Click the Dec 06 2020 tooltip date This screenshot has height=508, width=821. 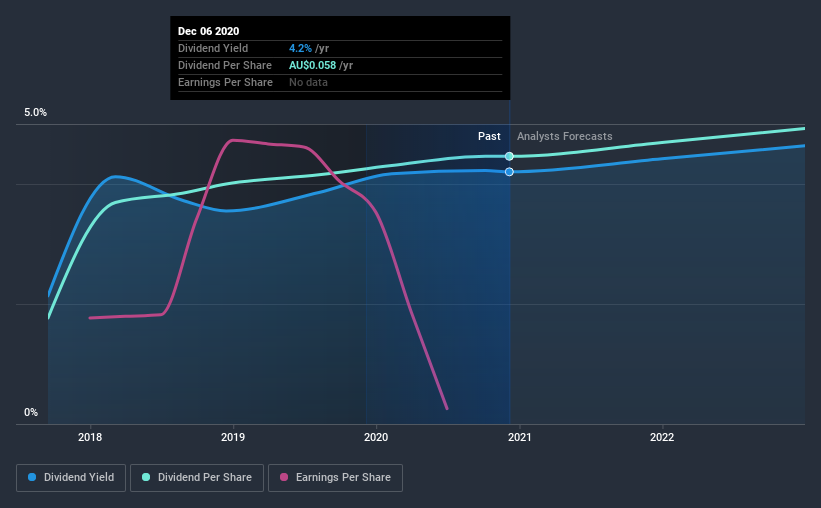click(208, 31)
